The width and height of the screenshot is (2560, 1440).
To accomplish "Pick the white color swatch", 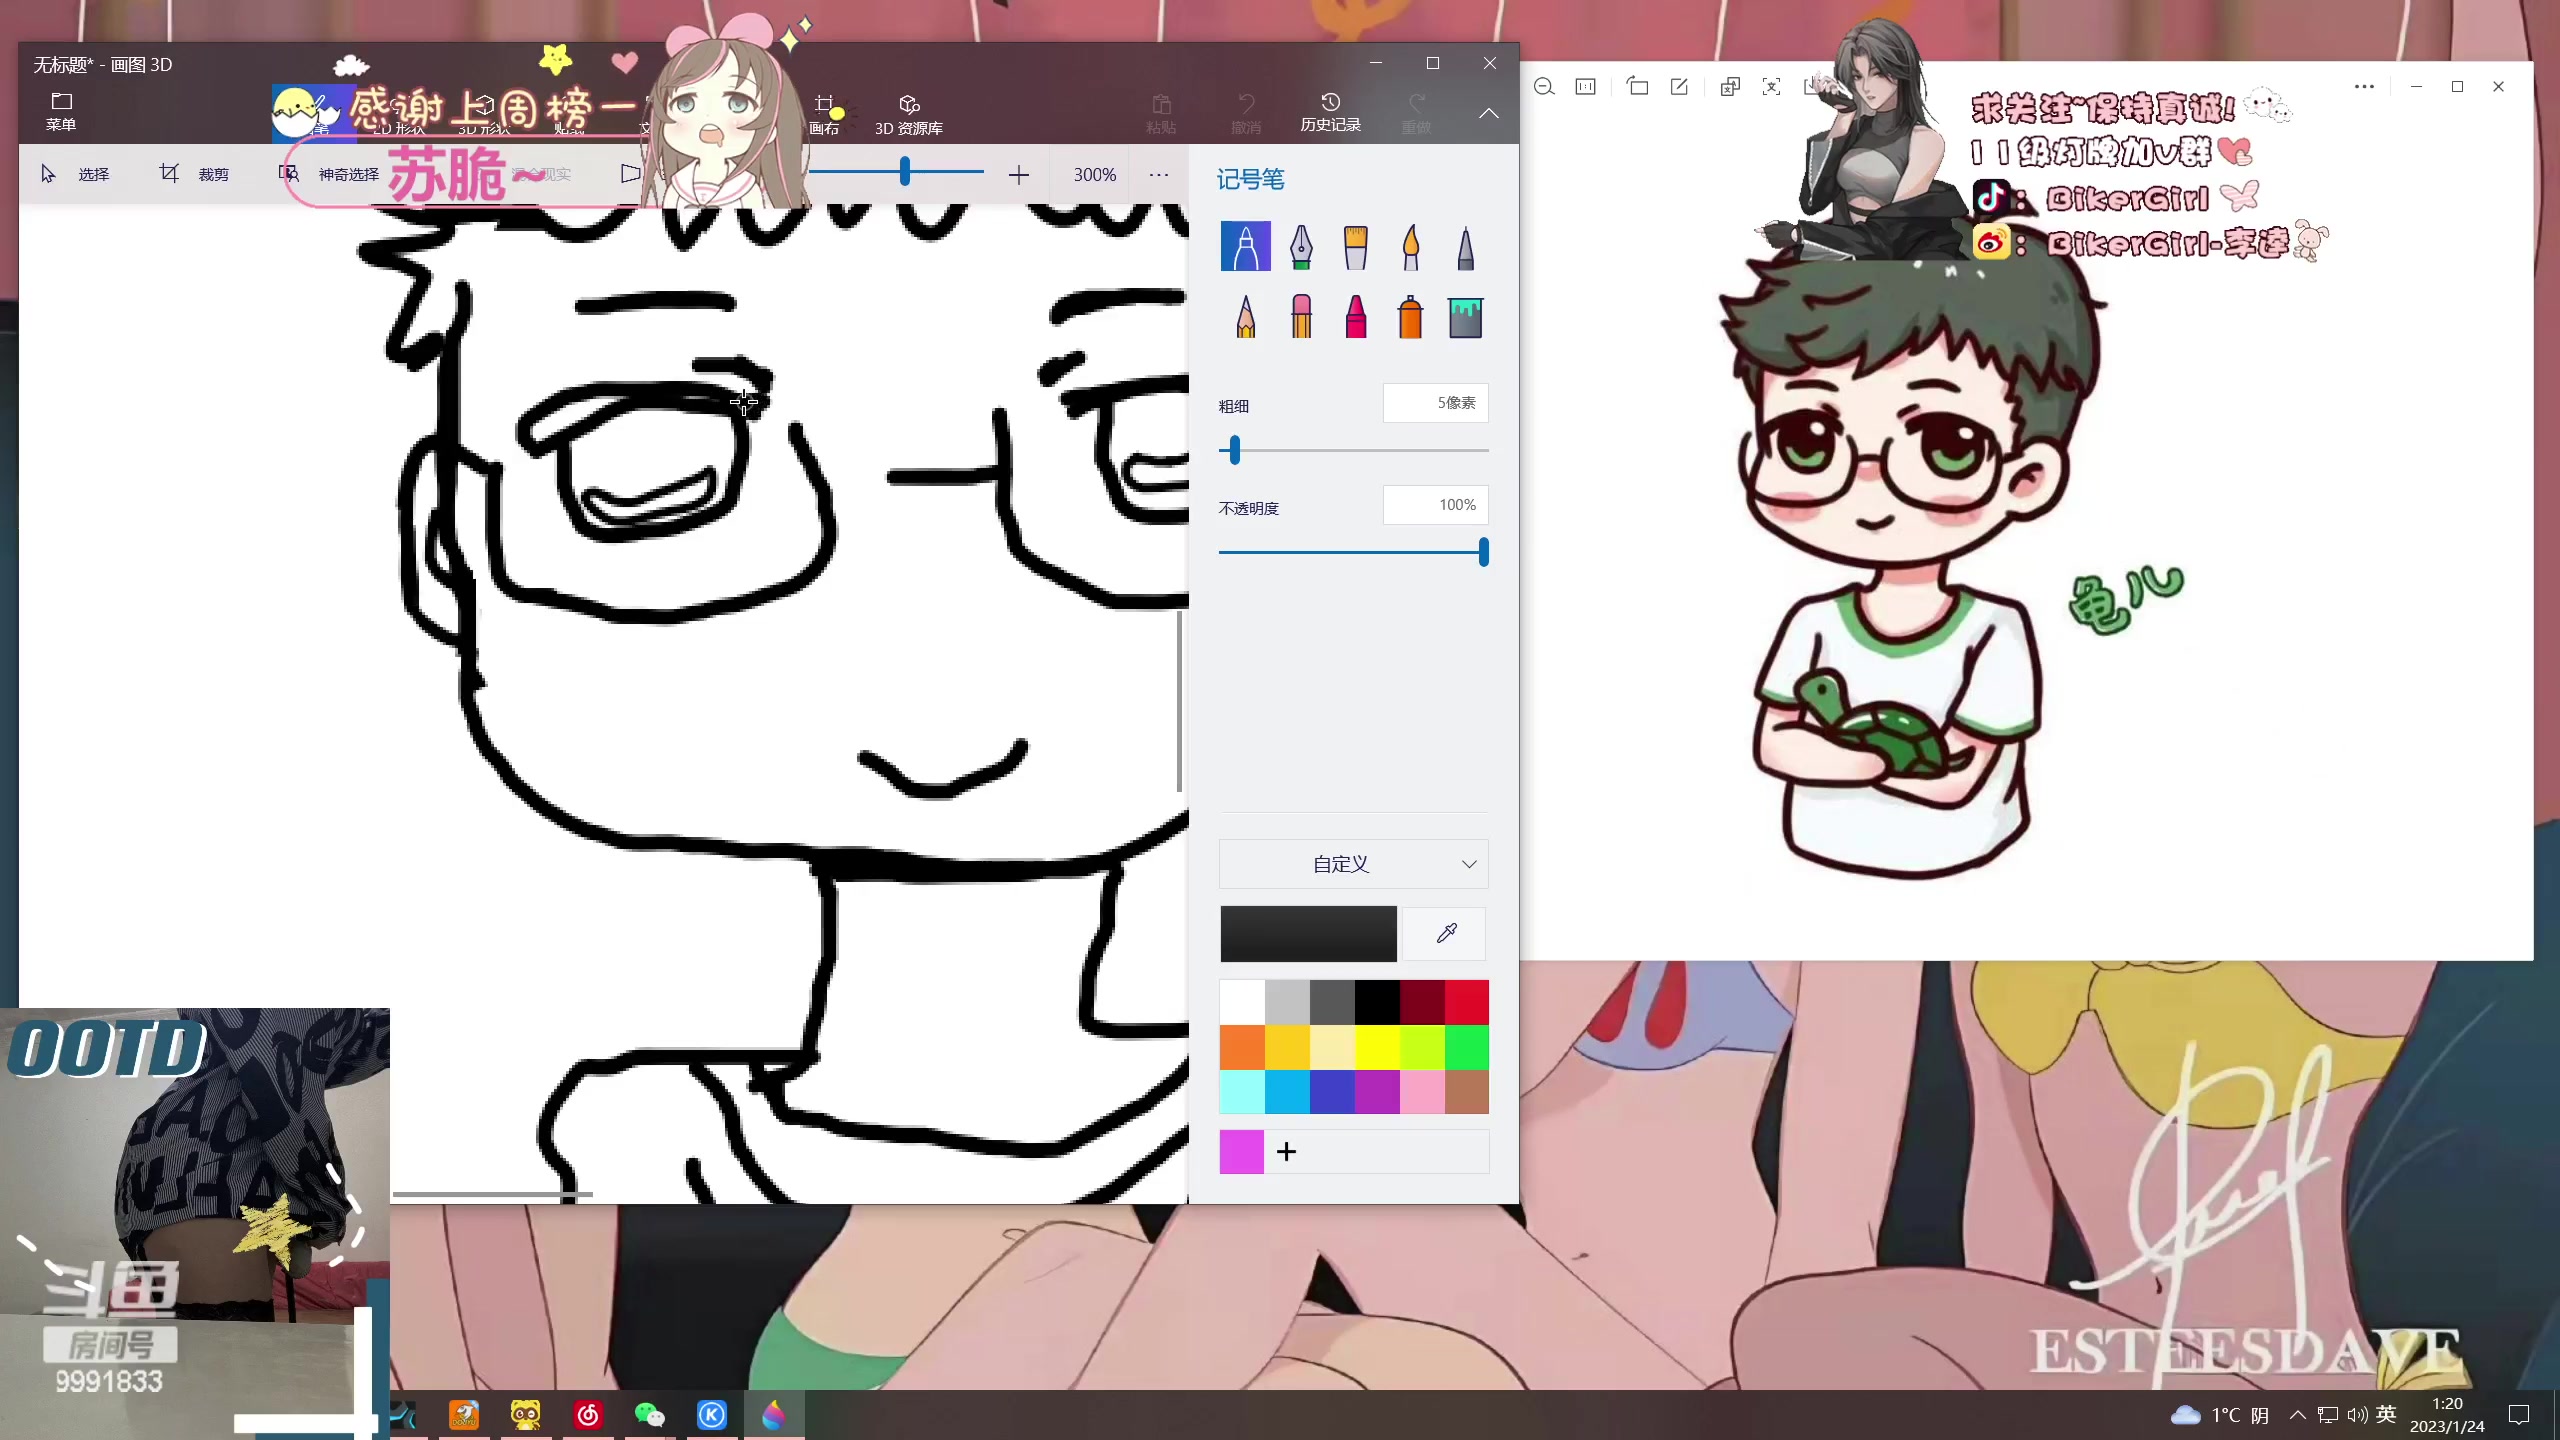I will 1242,1002.
